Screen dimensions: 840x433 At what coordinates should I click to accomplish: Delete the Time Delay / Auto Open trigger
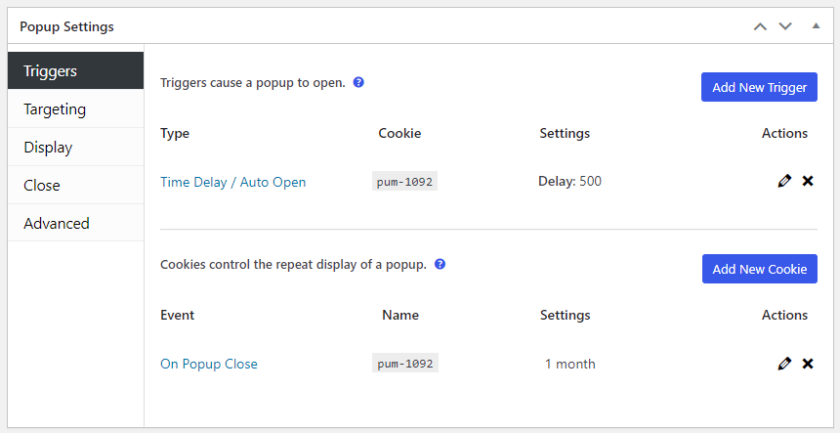point(807,182)
